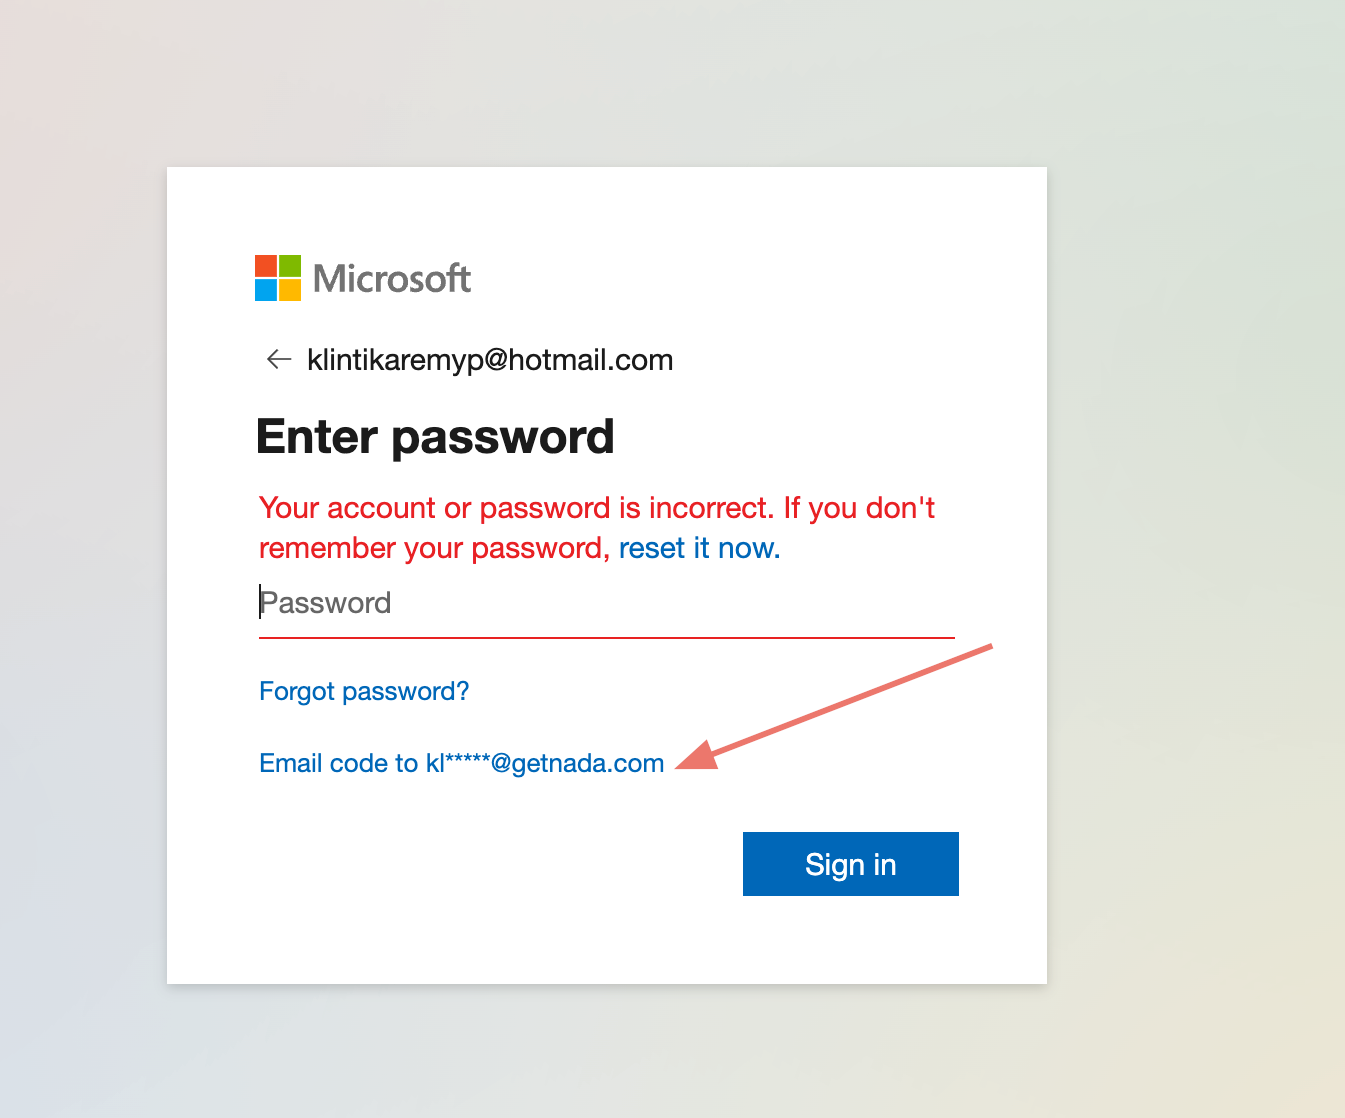Click the green square of Microsoft logo
The image size is (1345, 1118).
point(290,266)
